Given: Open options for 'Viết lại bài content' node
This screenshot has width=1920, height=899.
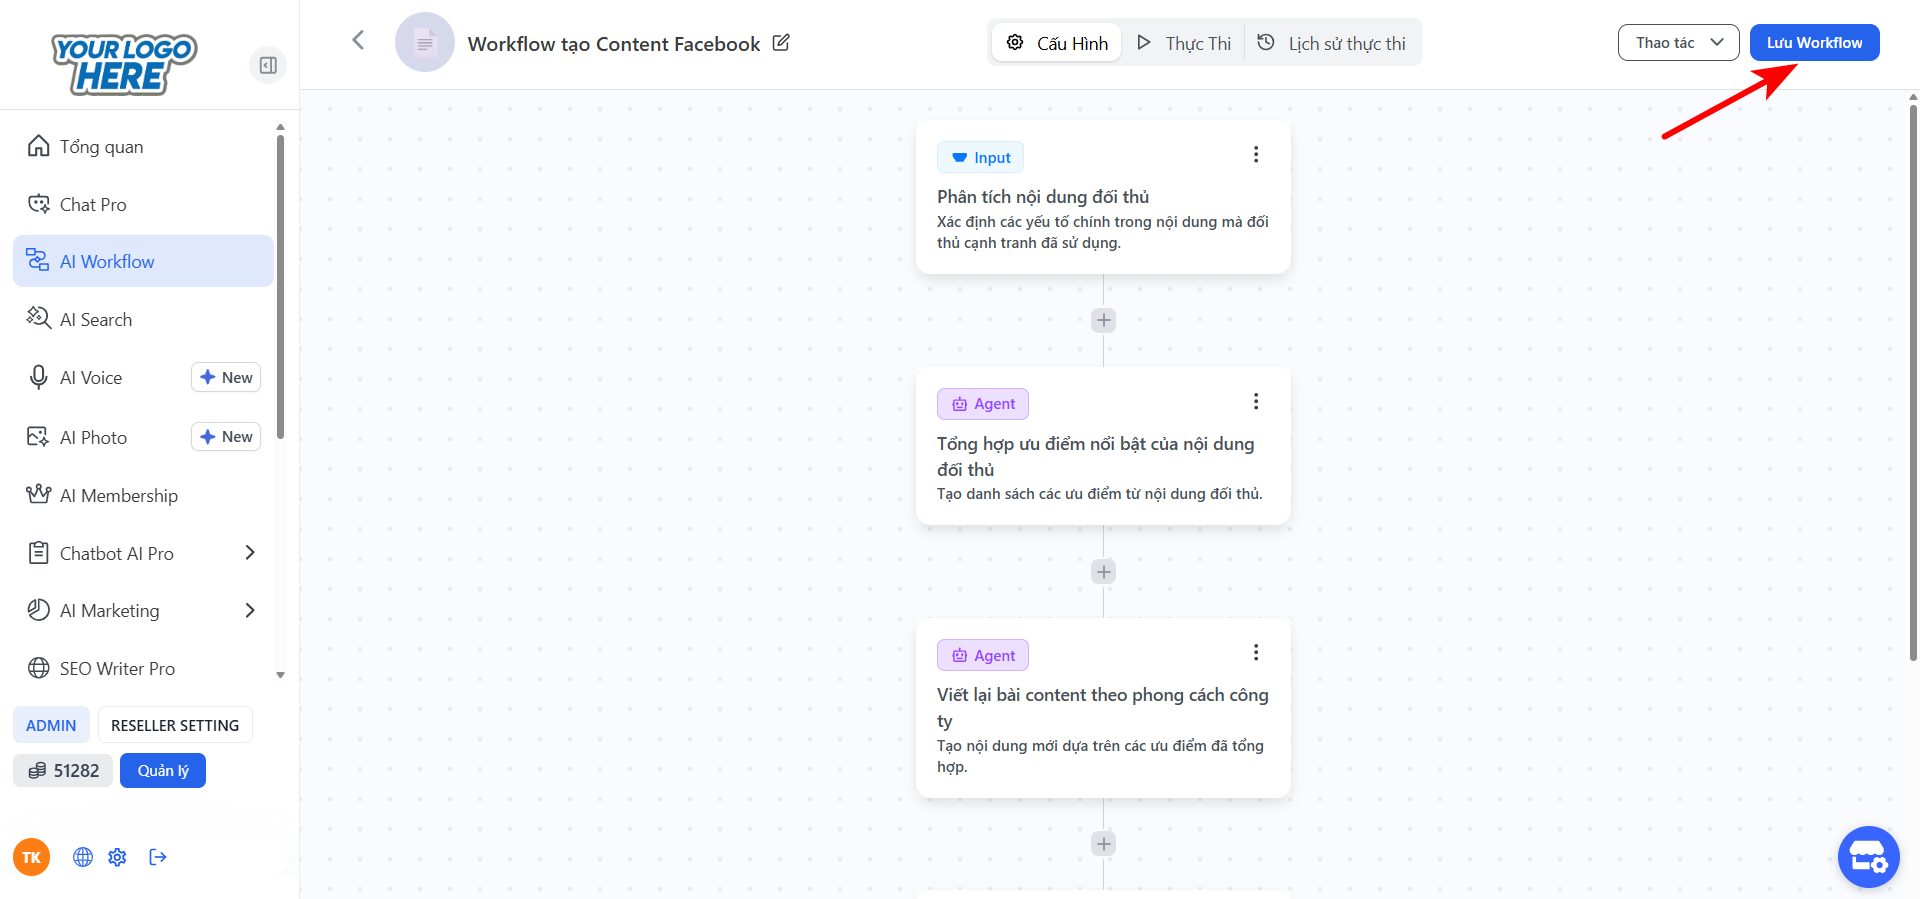Looking at the screenshot, I should (x=1256, y=653).
